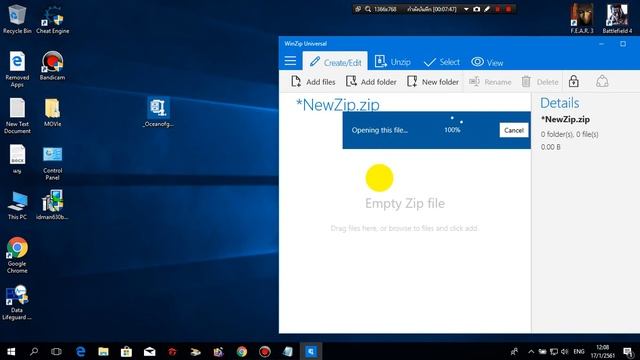Viewport: 640px width, 360px height.
Task: Select the Cheat Engine desktop shortcut
Action: pos(53,19)
